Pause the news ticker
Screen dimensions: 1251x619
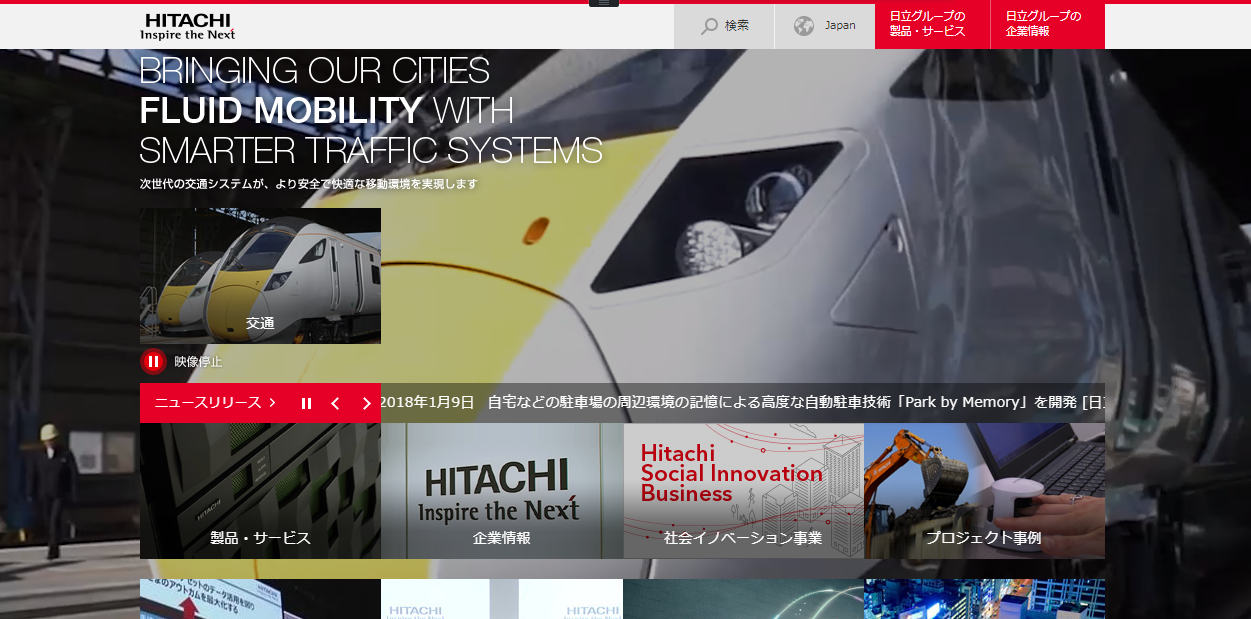[x=306, y=403]
